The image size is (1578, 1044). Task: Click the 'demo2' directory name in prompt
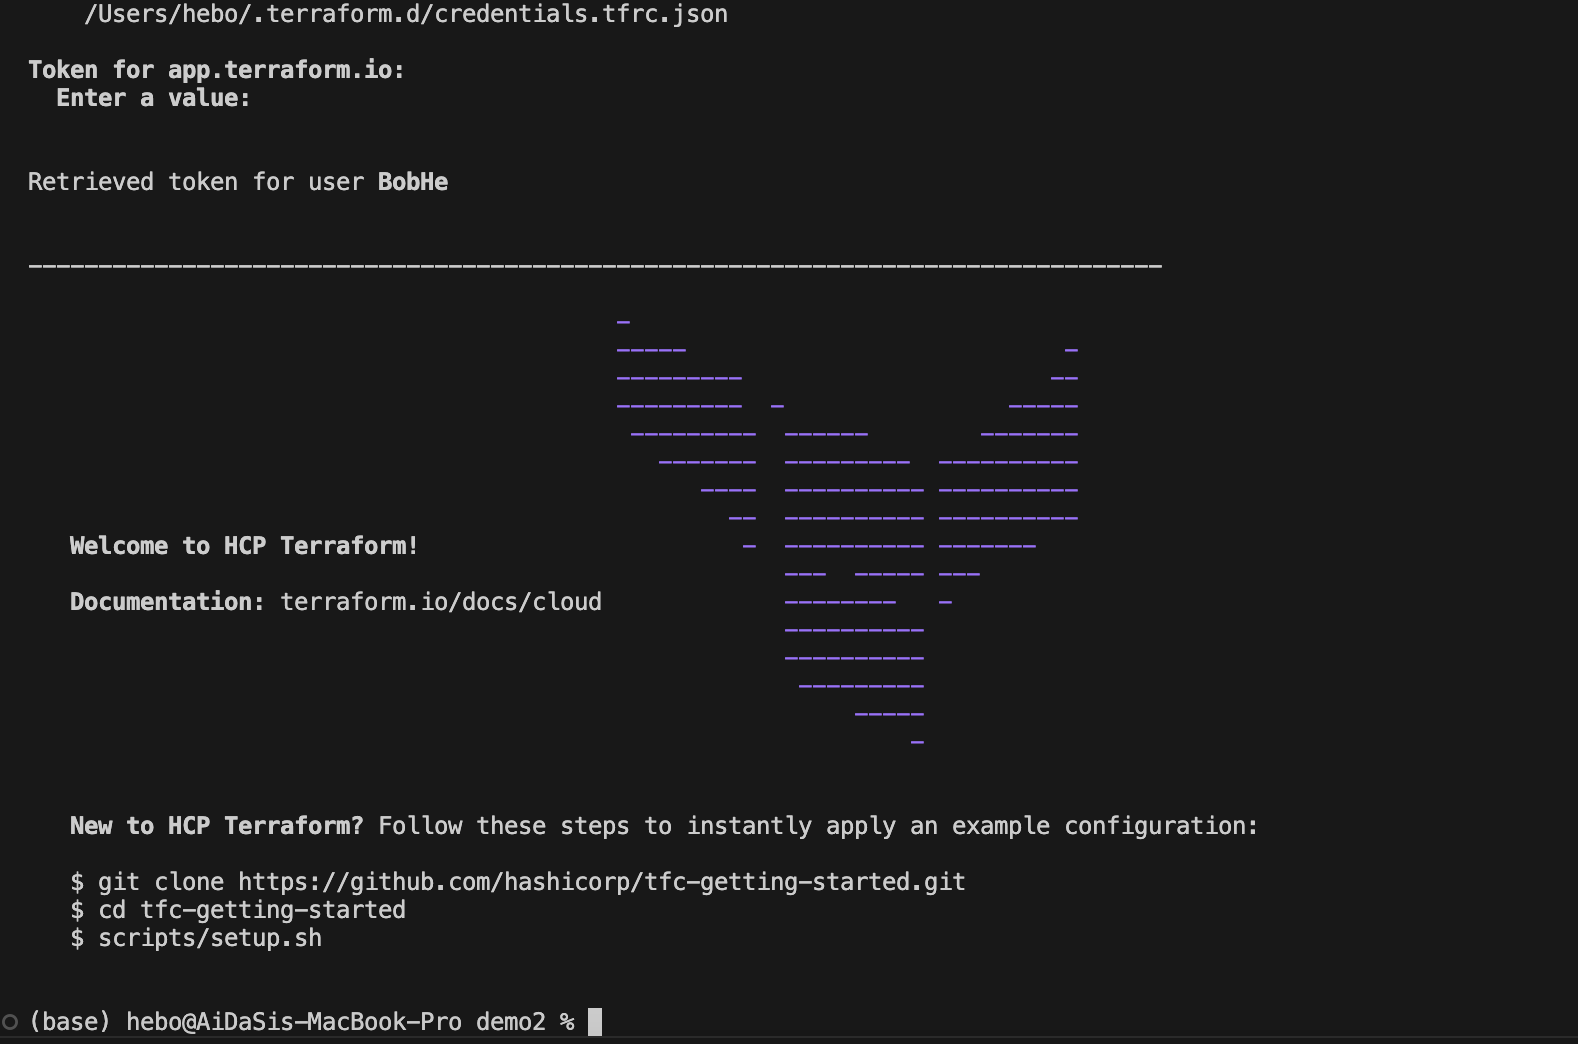click(511, 1022)
